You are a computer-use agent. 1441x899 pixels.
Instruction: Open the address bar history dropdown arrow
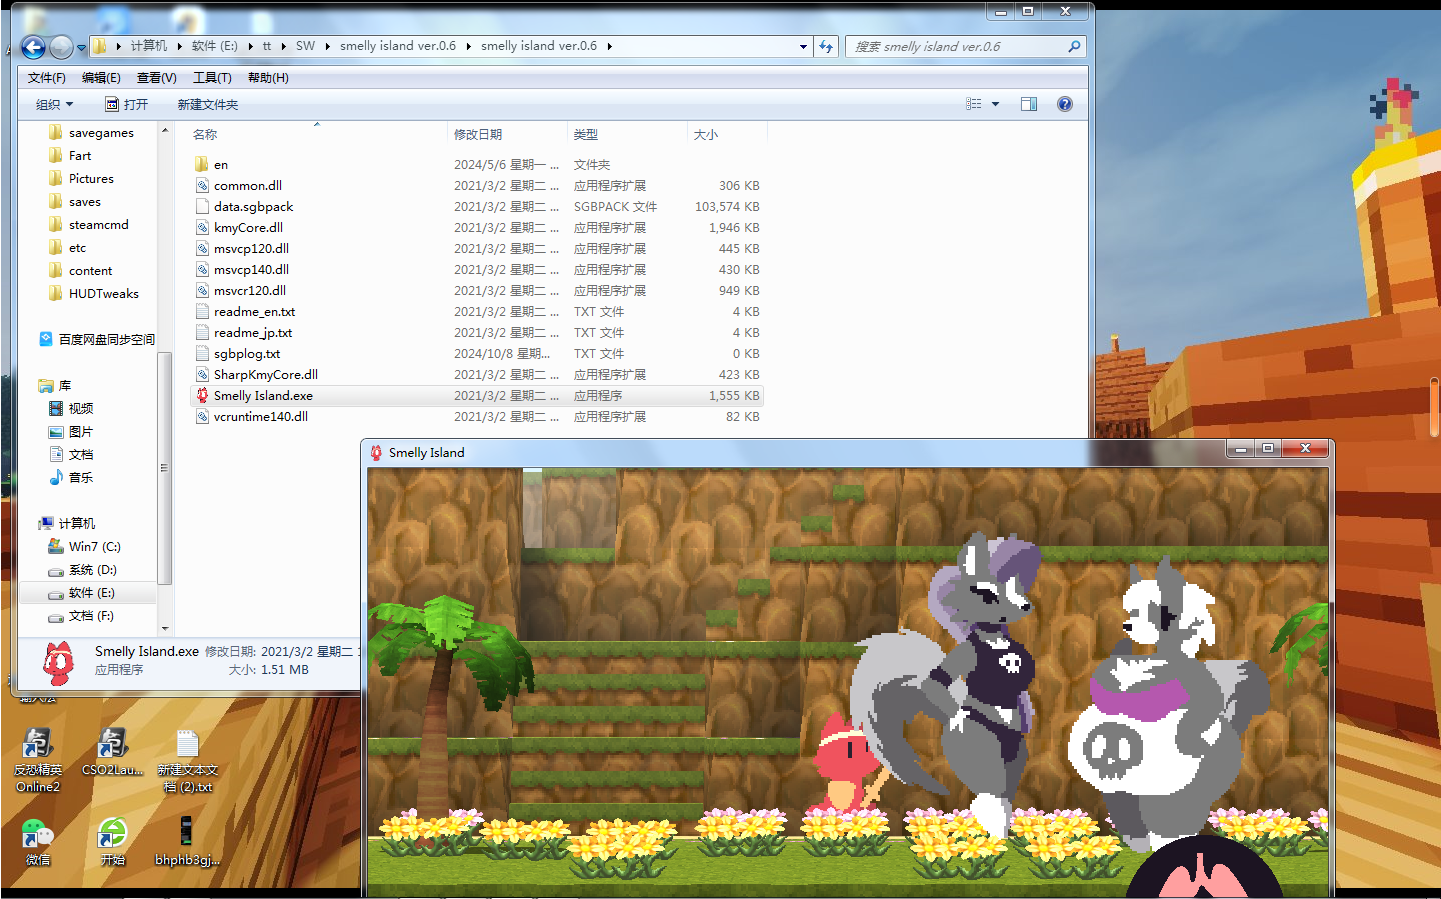pyautogui.click(x=802, y=46)
